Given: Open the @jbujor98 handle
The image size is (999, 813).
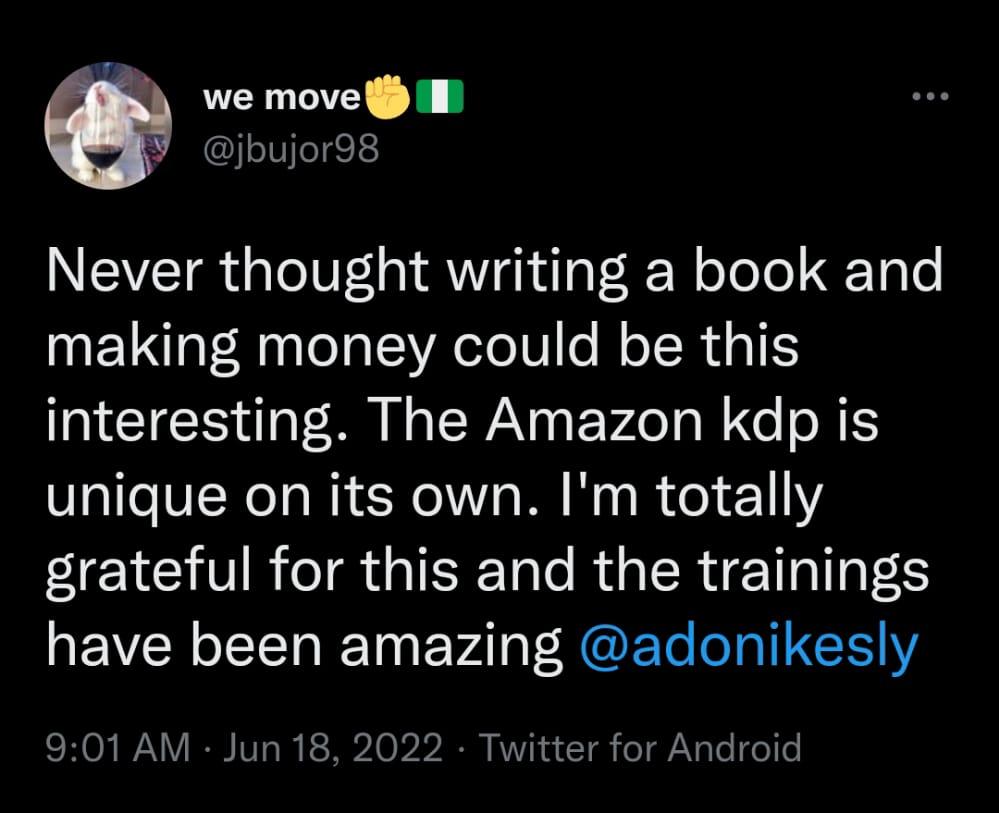Looking at the screenshot, I should (x=290, y=154).
